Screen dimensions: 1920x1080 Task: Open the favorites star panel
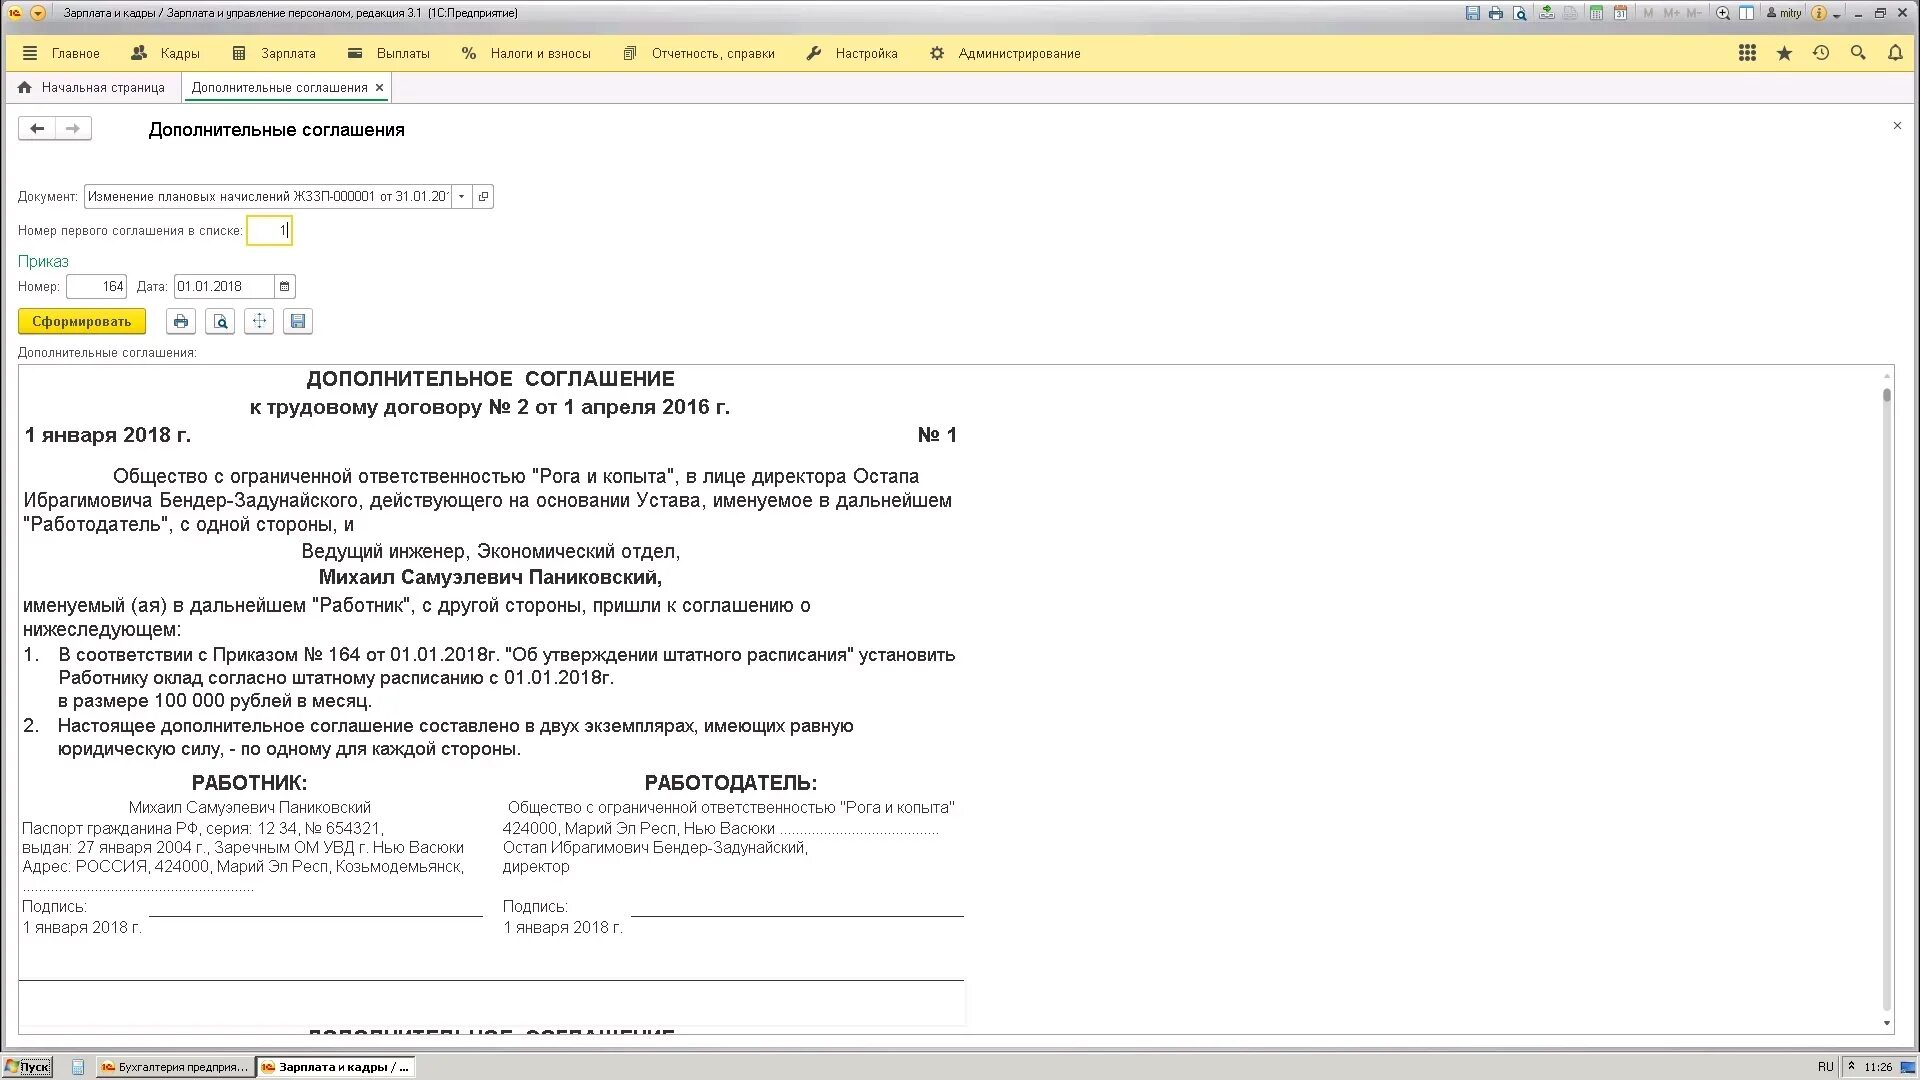pos(1784,53)
